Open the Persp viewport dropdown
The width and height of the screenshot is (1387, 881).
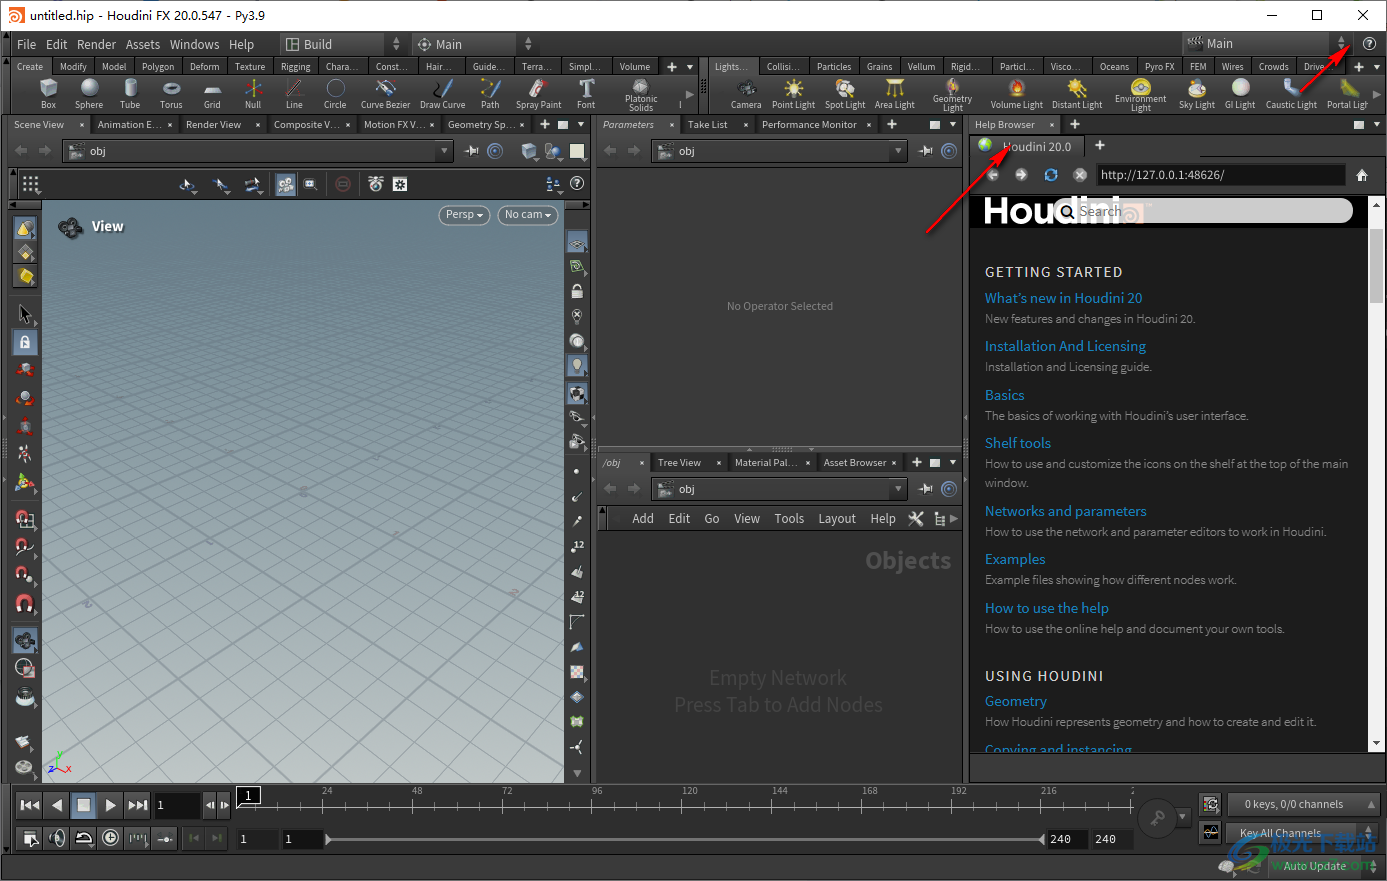pyautogui.click(x=464, y=215)
